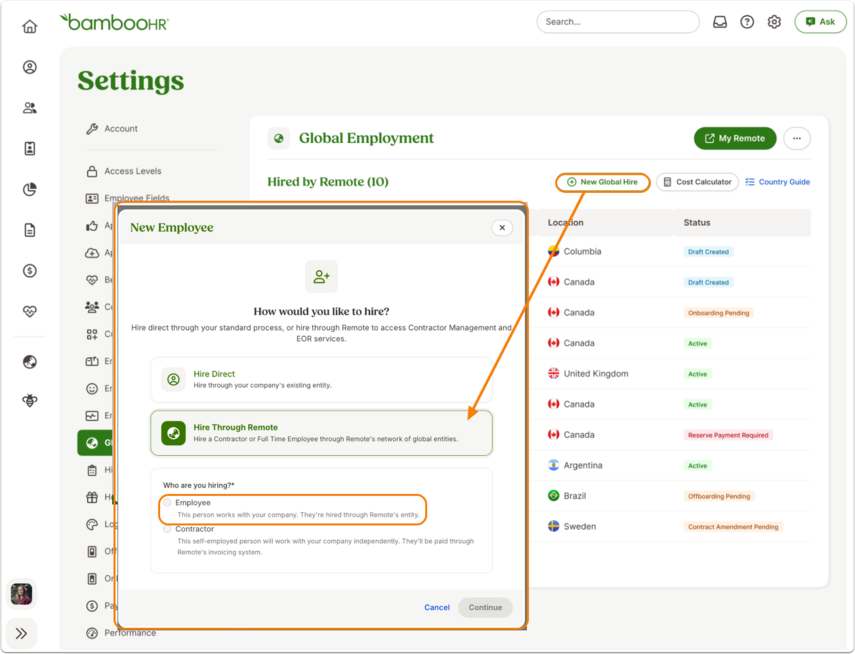The image size is (855, 654).
Task: Click the Offboarding Pending status badge
Action: [x=719, y=496]
